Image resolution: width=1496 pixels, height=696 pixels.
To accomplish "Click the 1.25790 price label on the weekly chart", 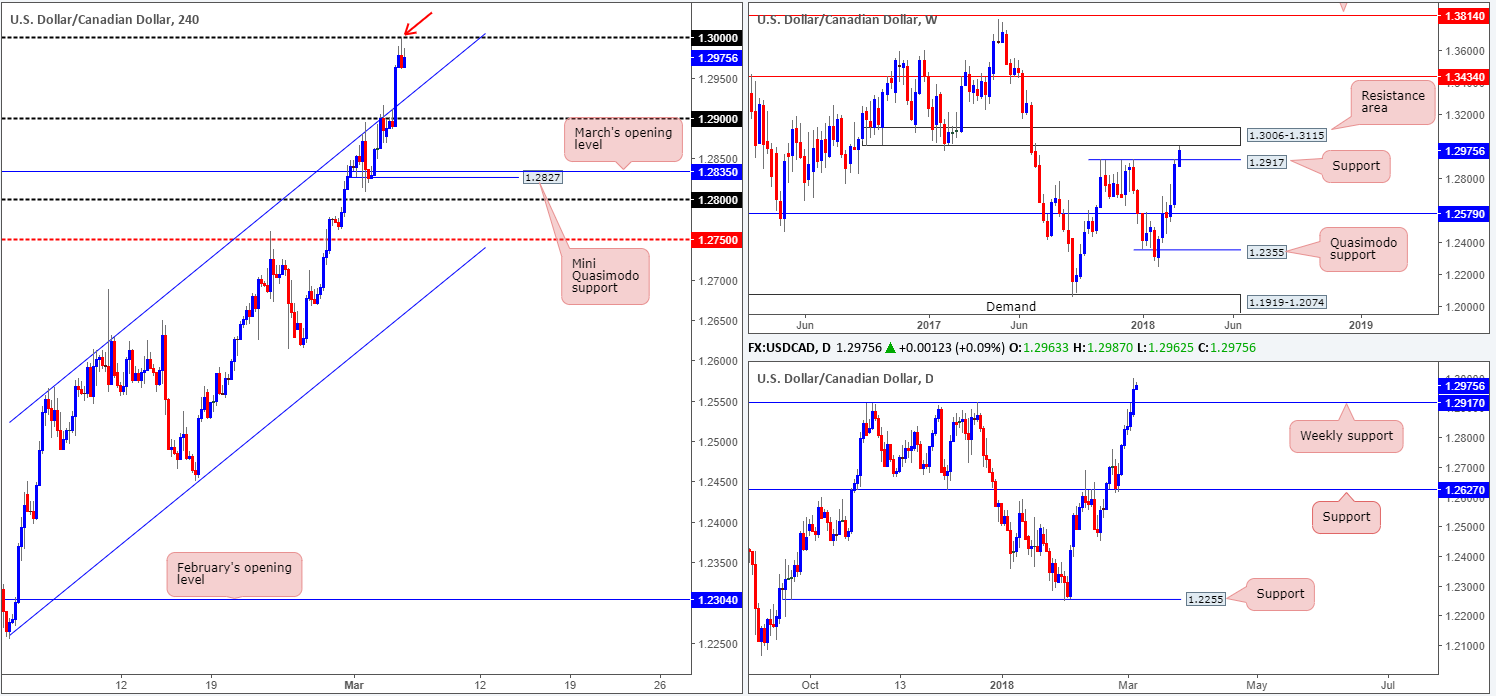I will click(x=1465, y=214).
